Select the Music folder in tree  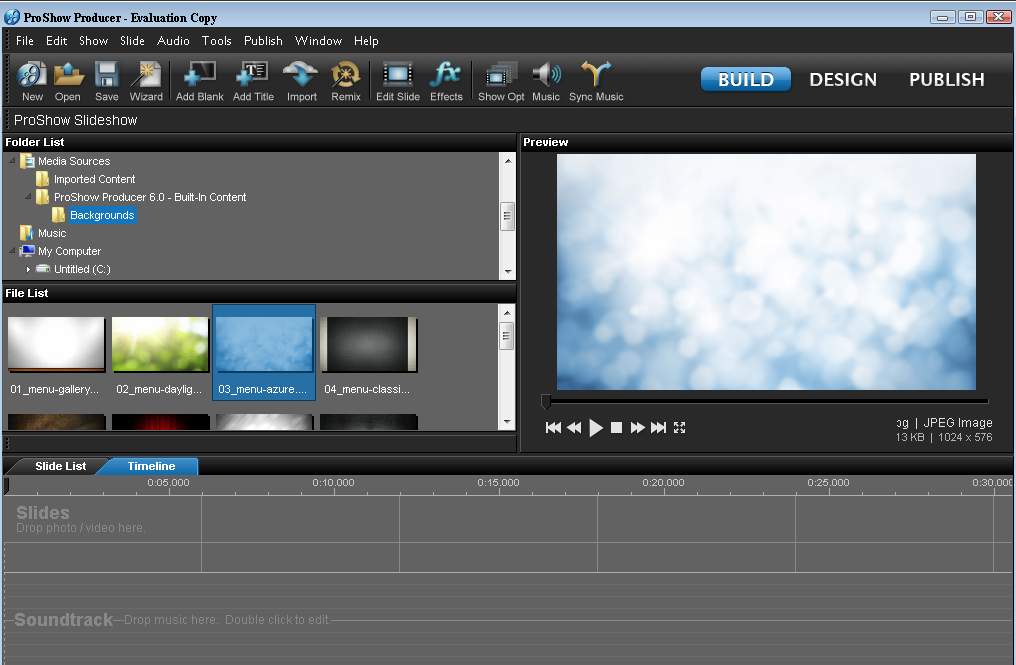click(52, 233)
